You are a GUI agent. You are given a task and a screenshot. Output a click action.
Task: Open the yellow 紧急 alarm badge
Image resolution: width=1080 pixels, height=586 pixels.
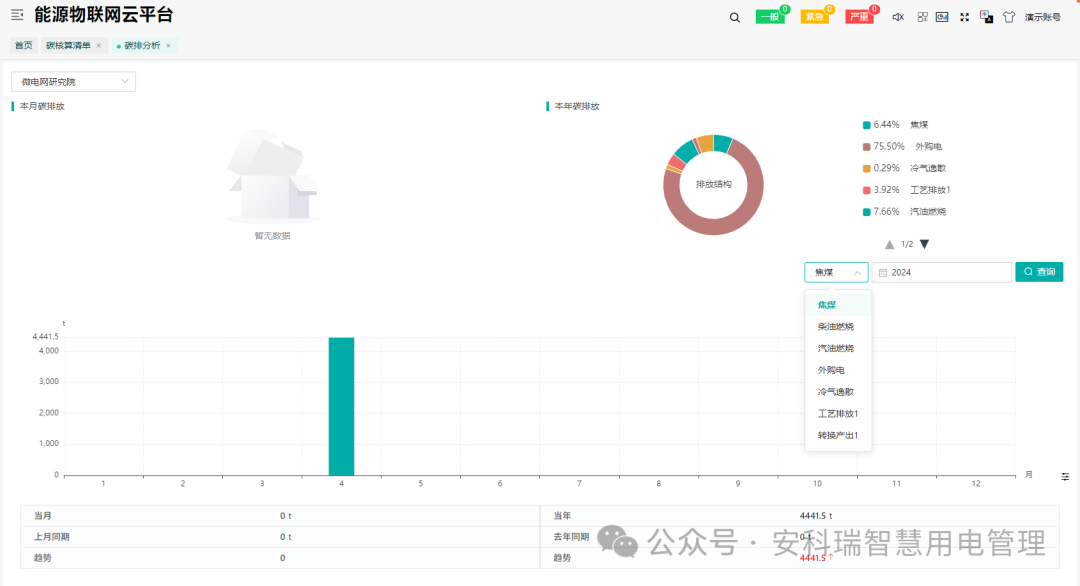tap(815, 17)
